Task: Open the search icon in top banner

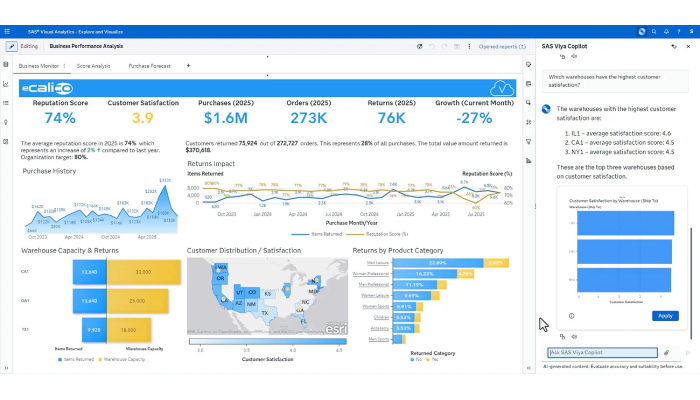Action: pyautogui.click(x=654, y=32)
